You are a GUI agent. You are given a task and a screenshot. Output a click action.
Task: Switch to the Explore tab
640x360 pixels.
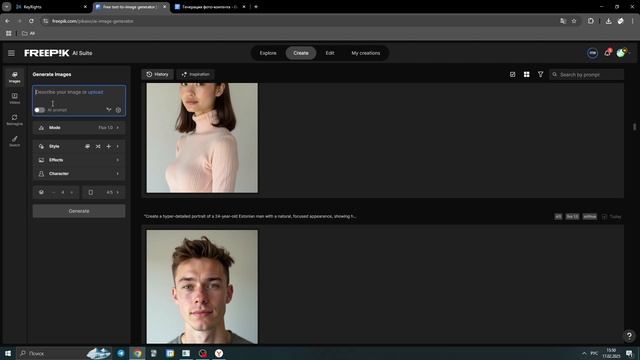pos(268,53)
